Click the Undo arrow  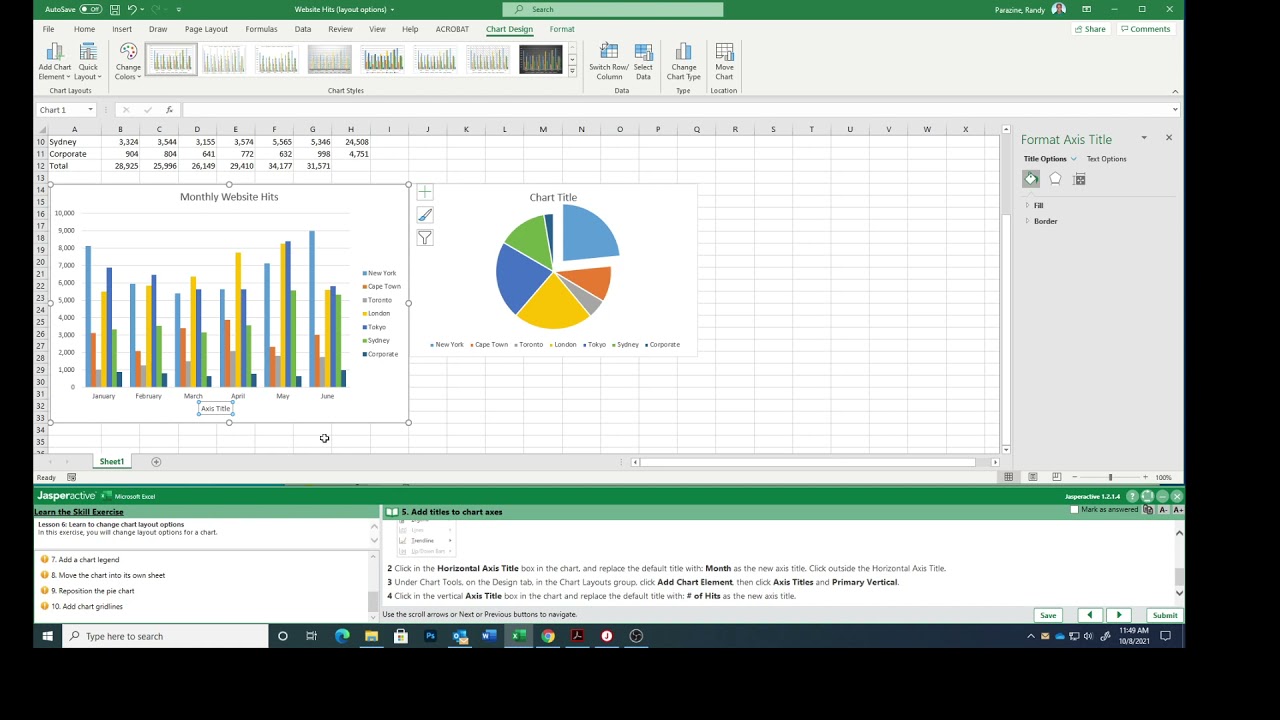(x=131, y=9)
